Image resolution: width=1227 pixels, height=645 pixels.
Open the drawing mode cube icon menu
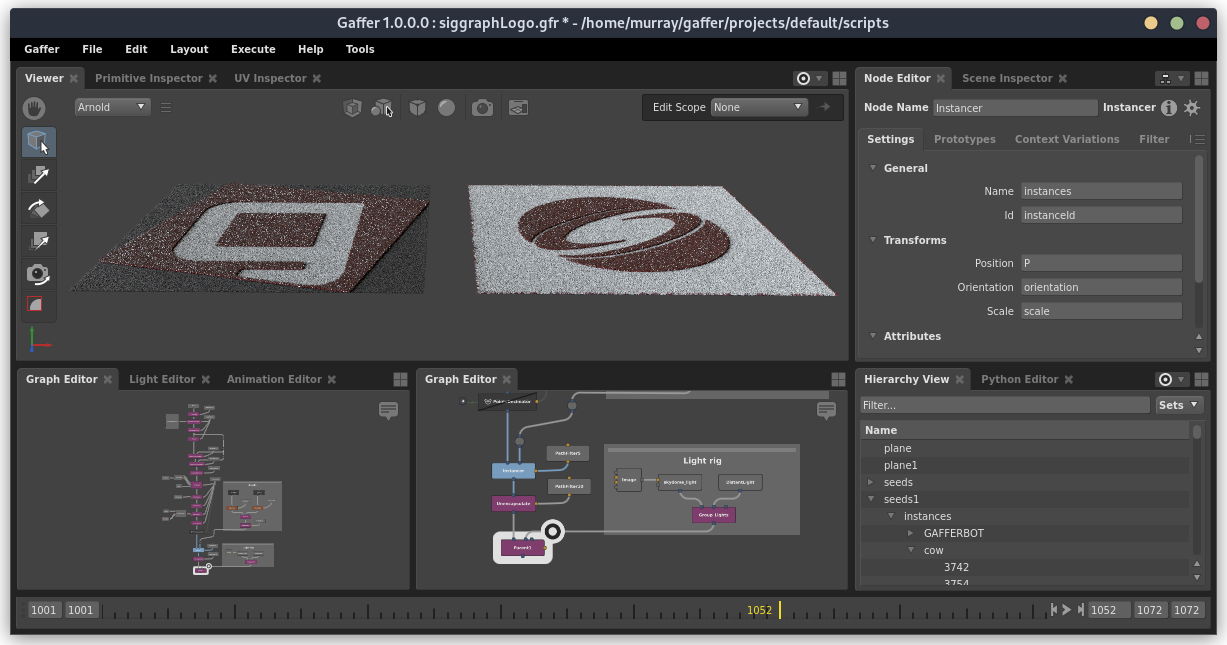coord(352,107)
